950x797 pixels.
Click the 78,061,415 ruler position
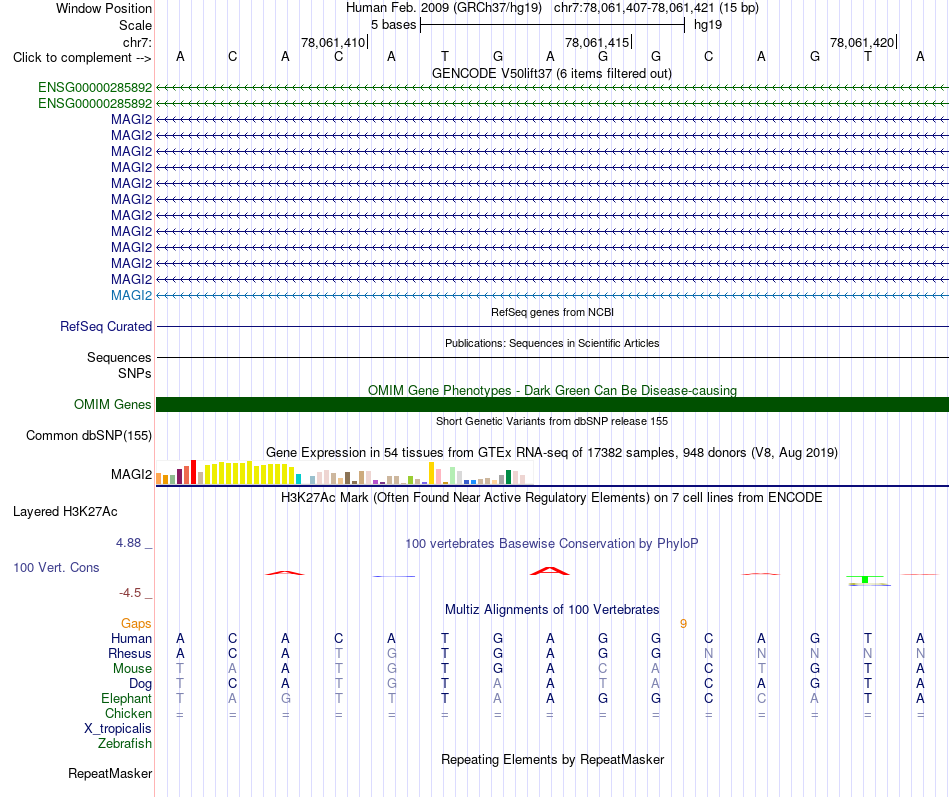click(597, 42)
